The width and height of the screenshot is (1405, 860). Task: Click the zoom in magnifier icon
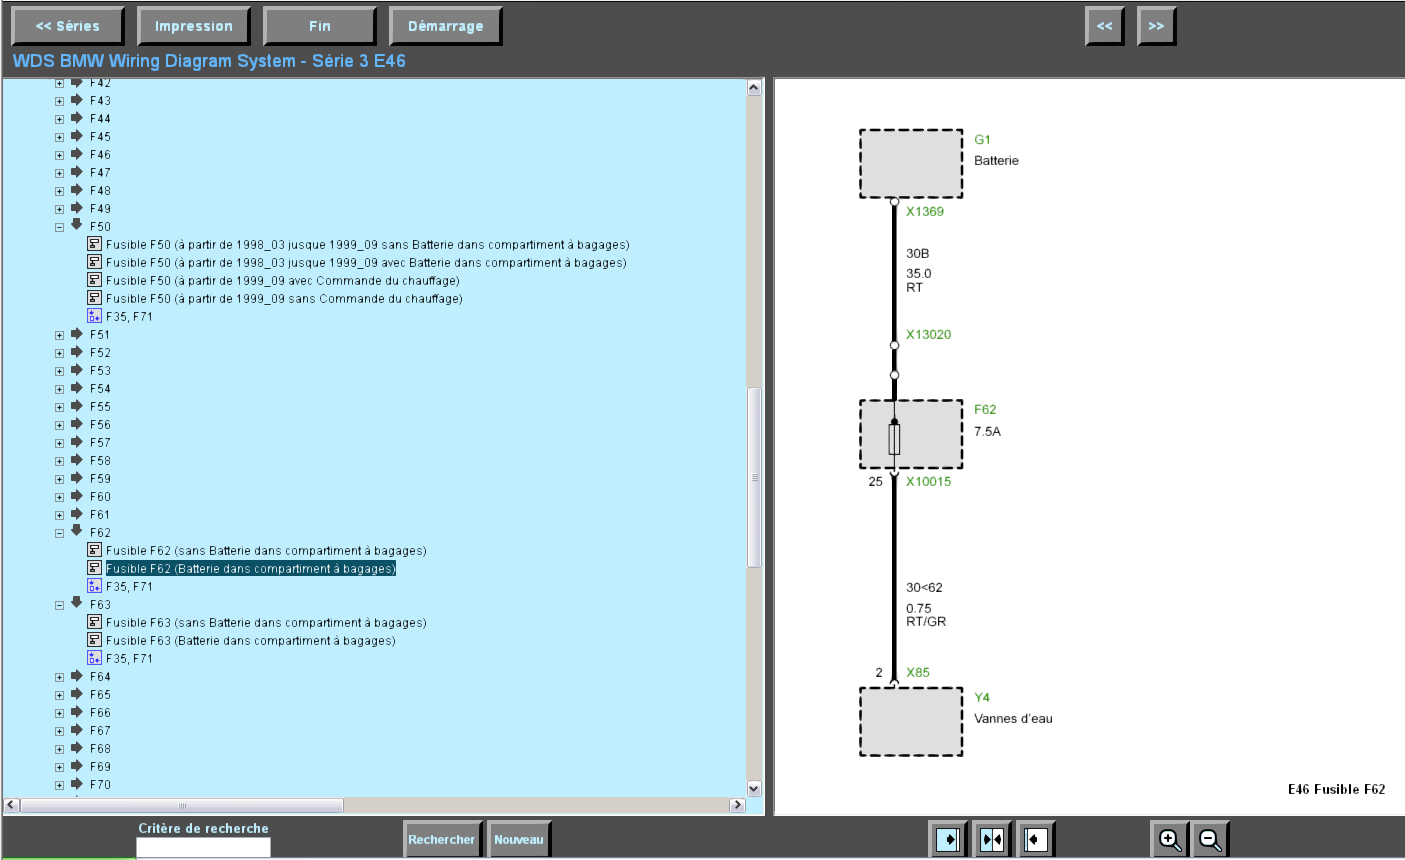[x=1169, y=839]
